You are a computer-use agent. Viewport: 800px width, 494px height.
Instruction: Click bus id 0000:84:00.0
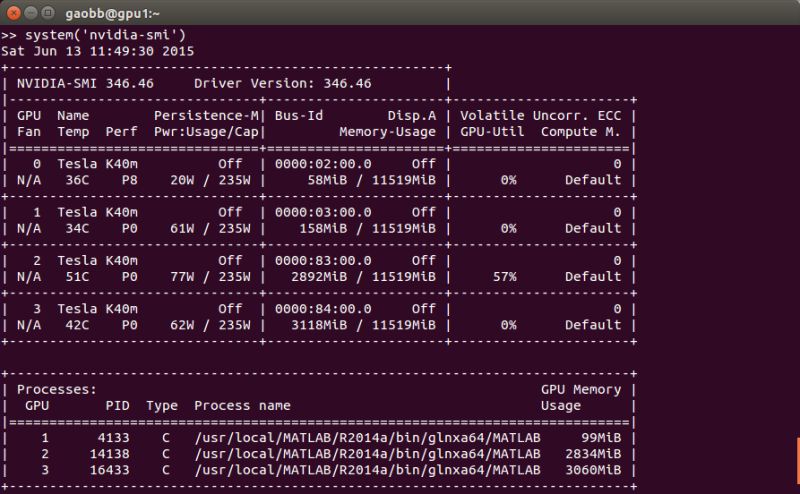point(323,309)
